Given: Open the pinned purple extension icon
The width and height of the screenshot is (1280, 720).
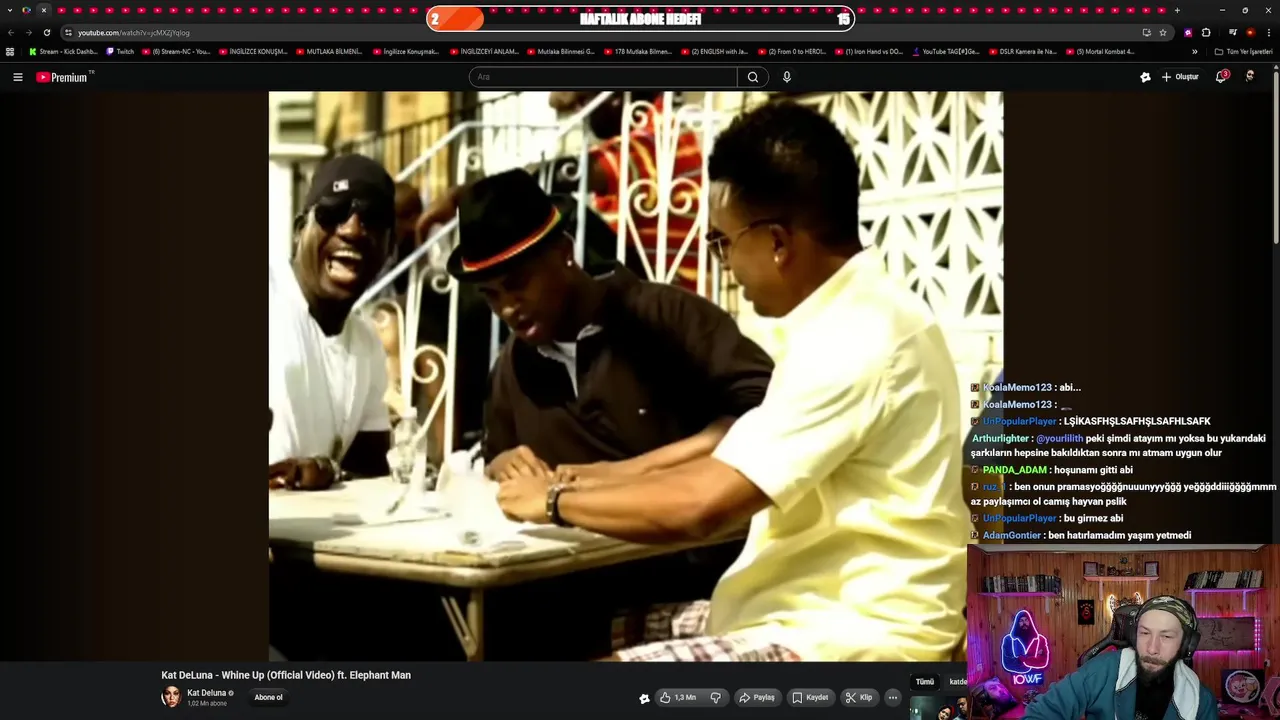Looking at the screenshot, I should tap(1188, 32).
